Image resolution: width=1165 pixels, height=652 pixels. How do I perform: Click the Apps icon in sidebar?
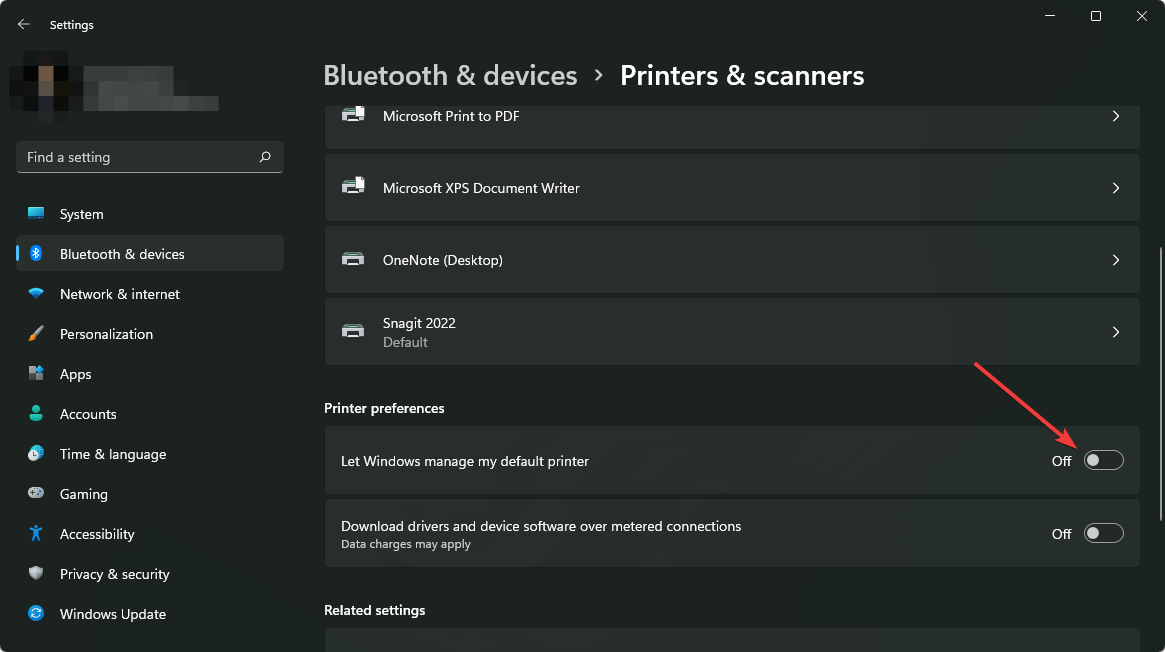click(36, 373)
